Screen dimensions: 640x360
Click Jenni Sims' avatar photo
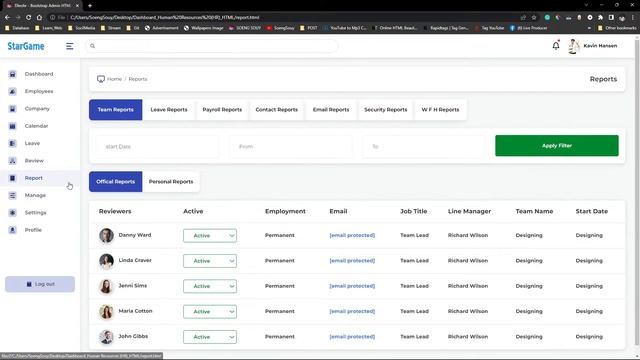106,286
